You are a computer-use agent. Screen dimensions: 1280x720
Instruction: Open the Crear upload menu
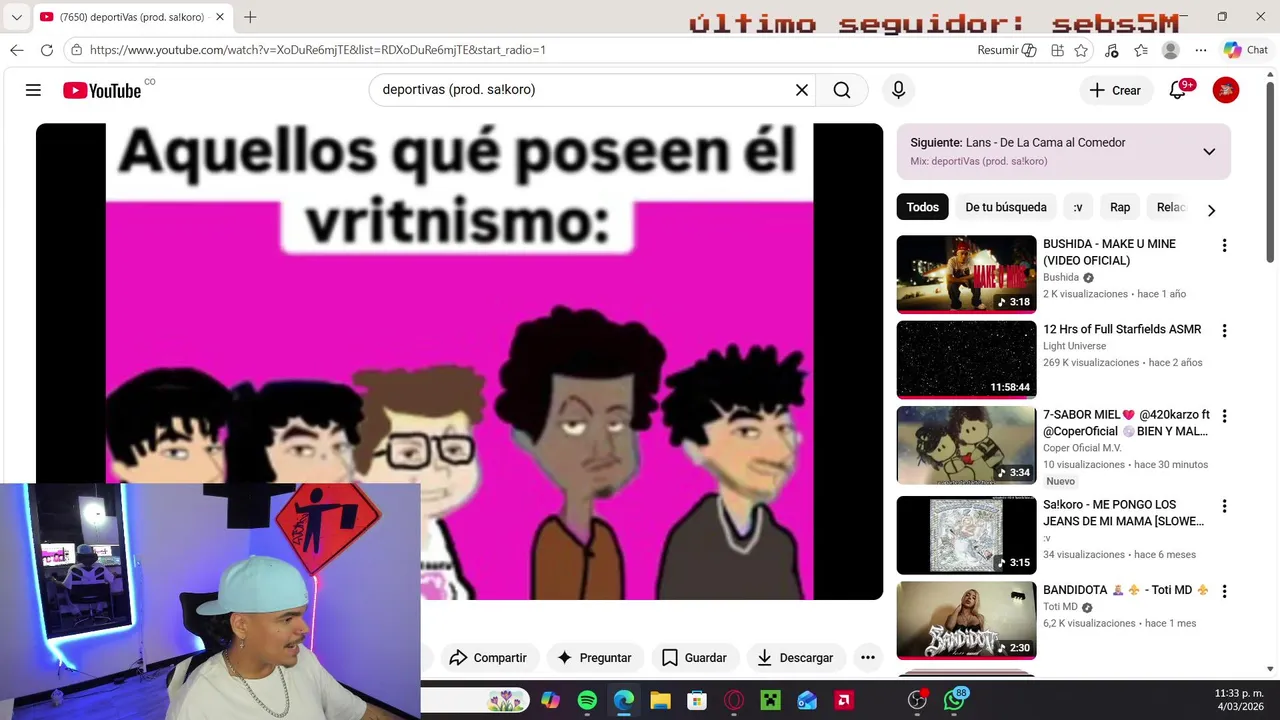[1115, 90]
